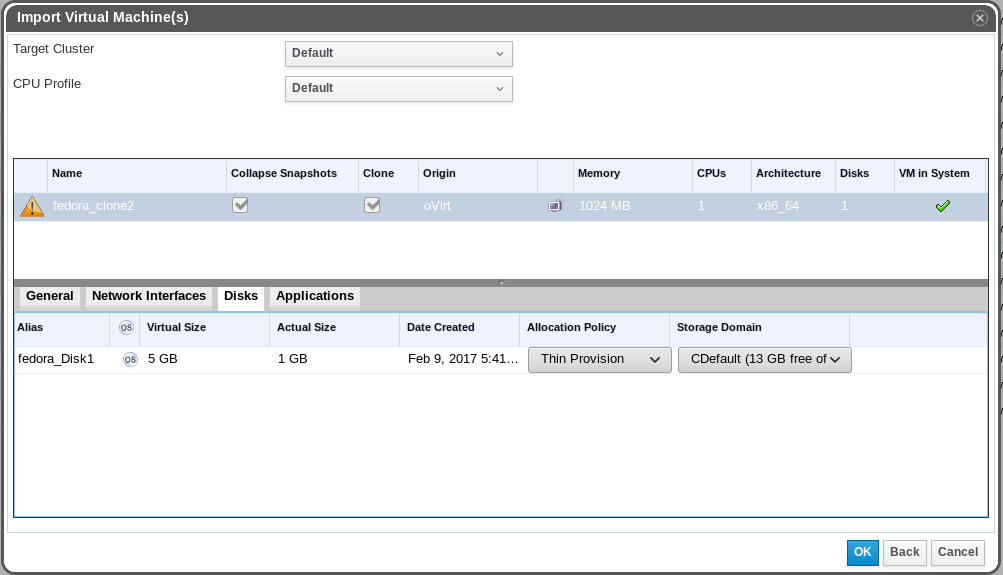Open the CPU Profile dropdown
Image resolution: width=1003 pixels, height=575 pixels.
click(x=398, y=88)
